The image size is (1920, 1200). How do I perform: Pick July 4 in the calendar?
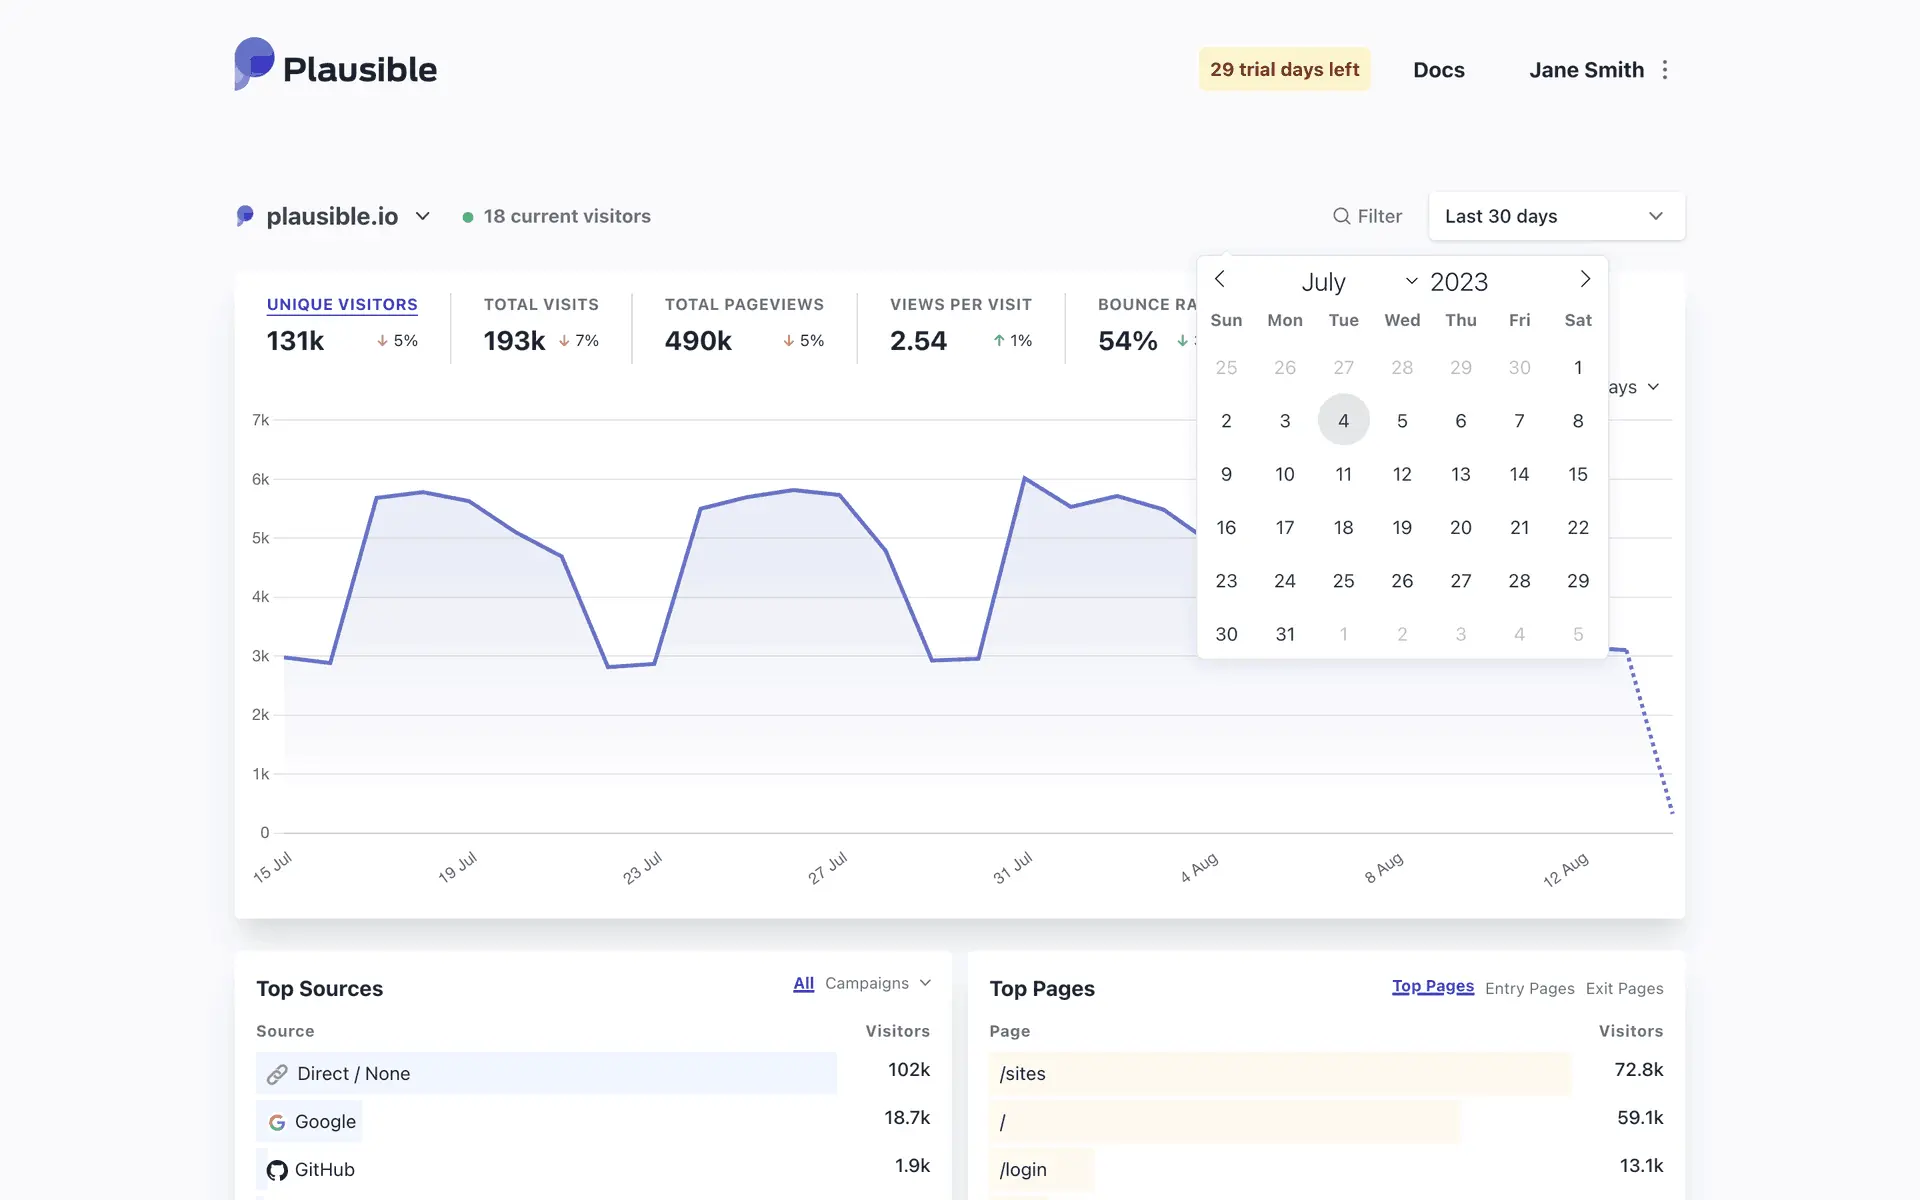coord(1343,421)
